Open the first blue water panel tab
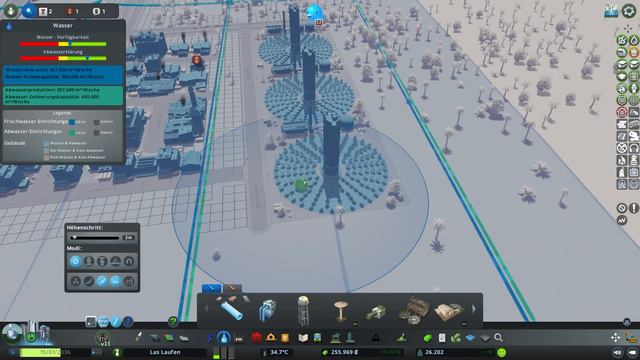640x360 pixels. click(x=212, y=288)
